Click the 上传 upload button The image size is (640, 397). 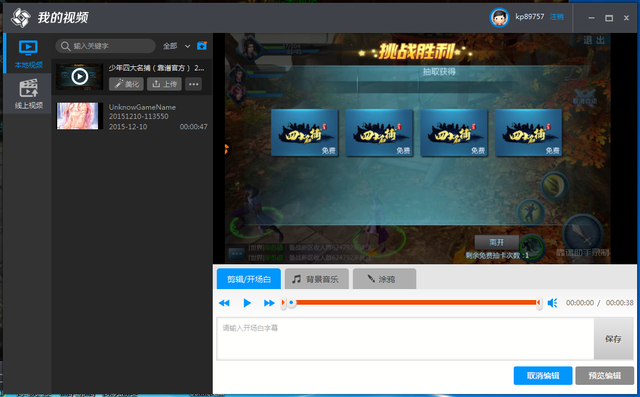(164, 84)
